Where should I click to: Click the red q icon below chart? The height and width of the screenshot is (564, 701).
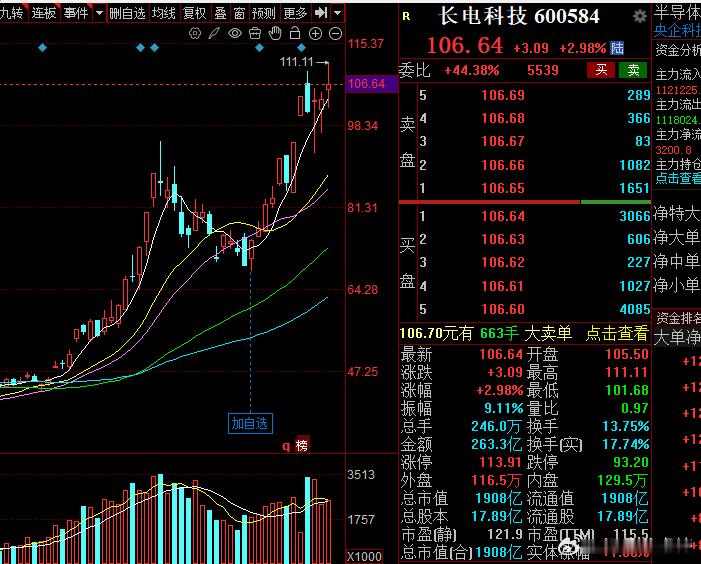pyautogui.click(x=286, y=446)
